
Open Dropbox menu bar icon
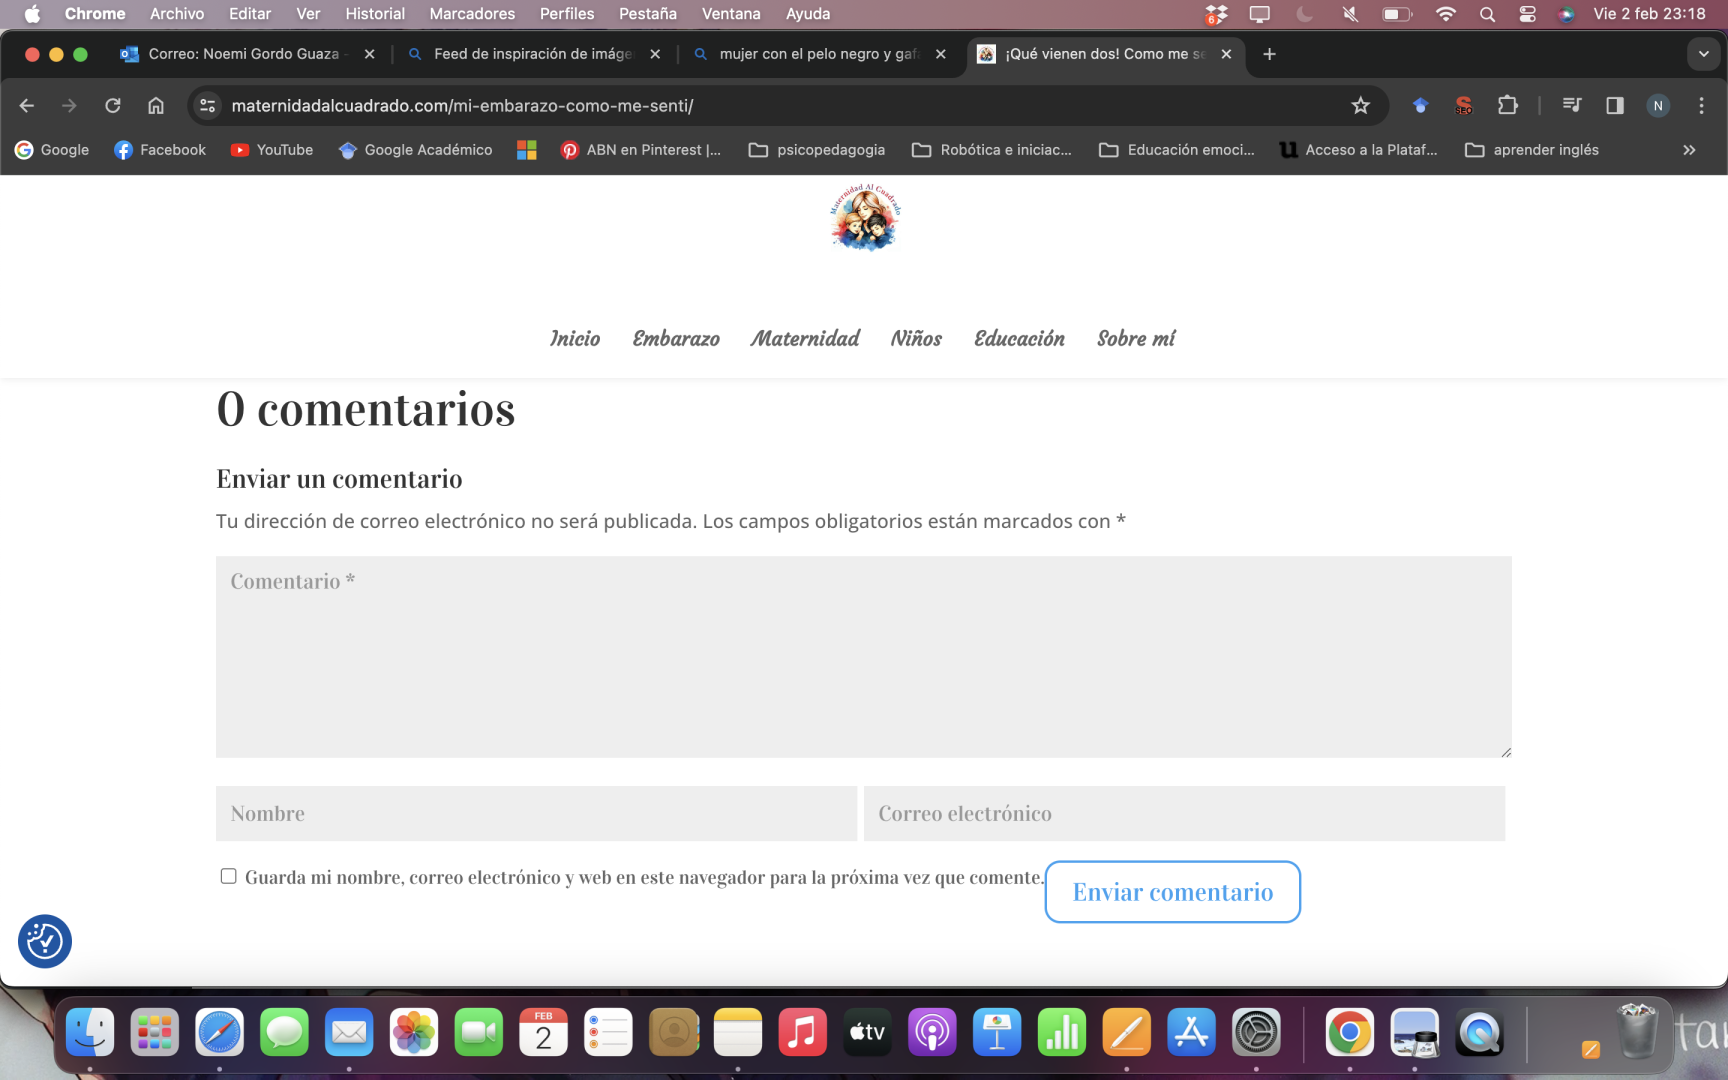[x=1216, y=14]
